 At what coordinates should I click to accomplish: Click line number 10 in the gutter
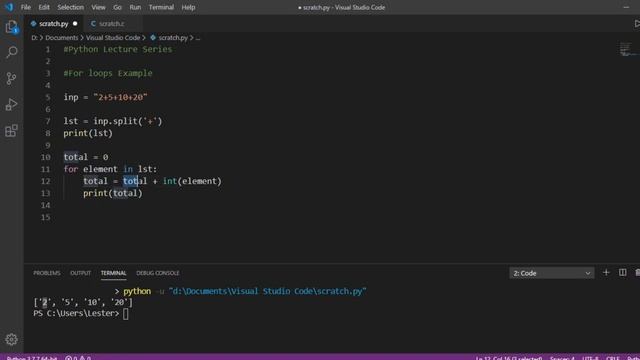(46, 157)
